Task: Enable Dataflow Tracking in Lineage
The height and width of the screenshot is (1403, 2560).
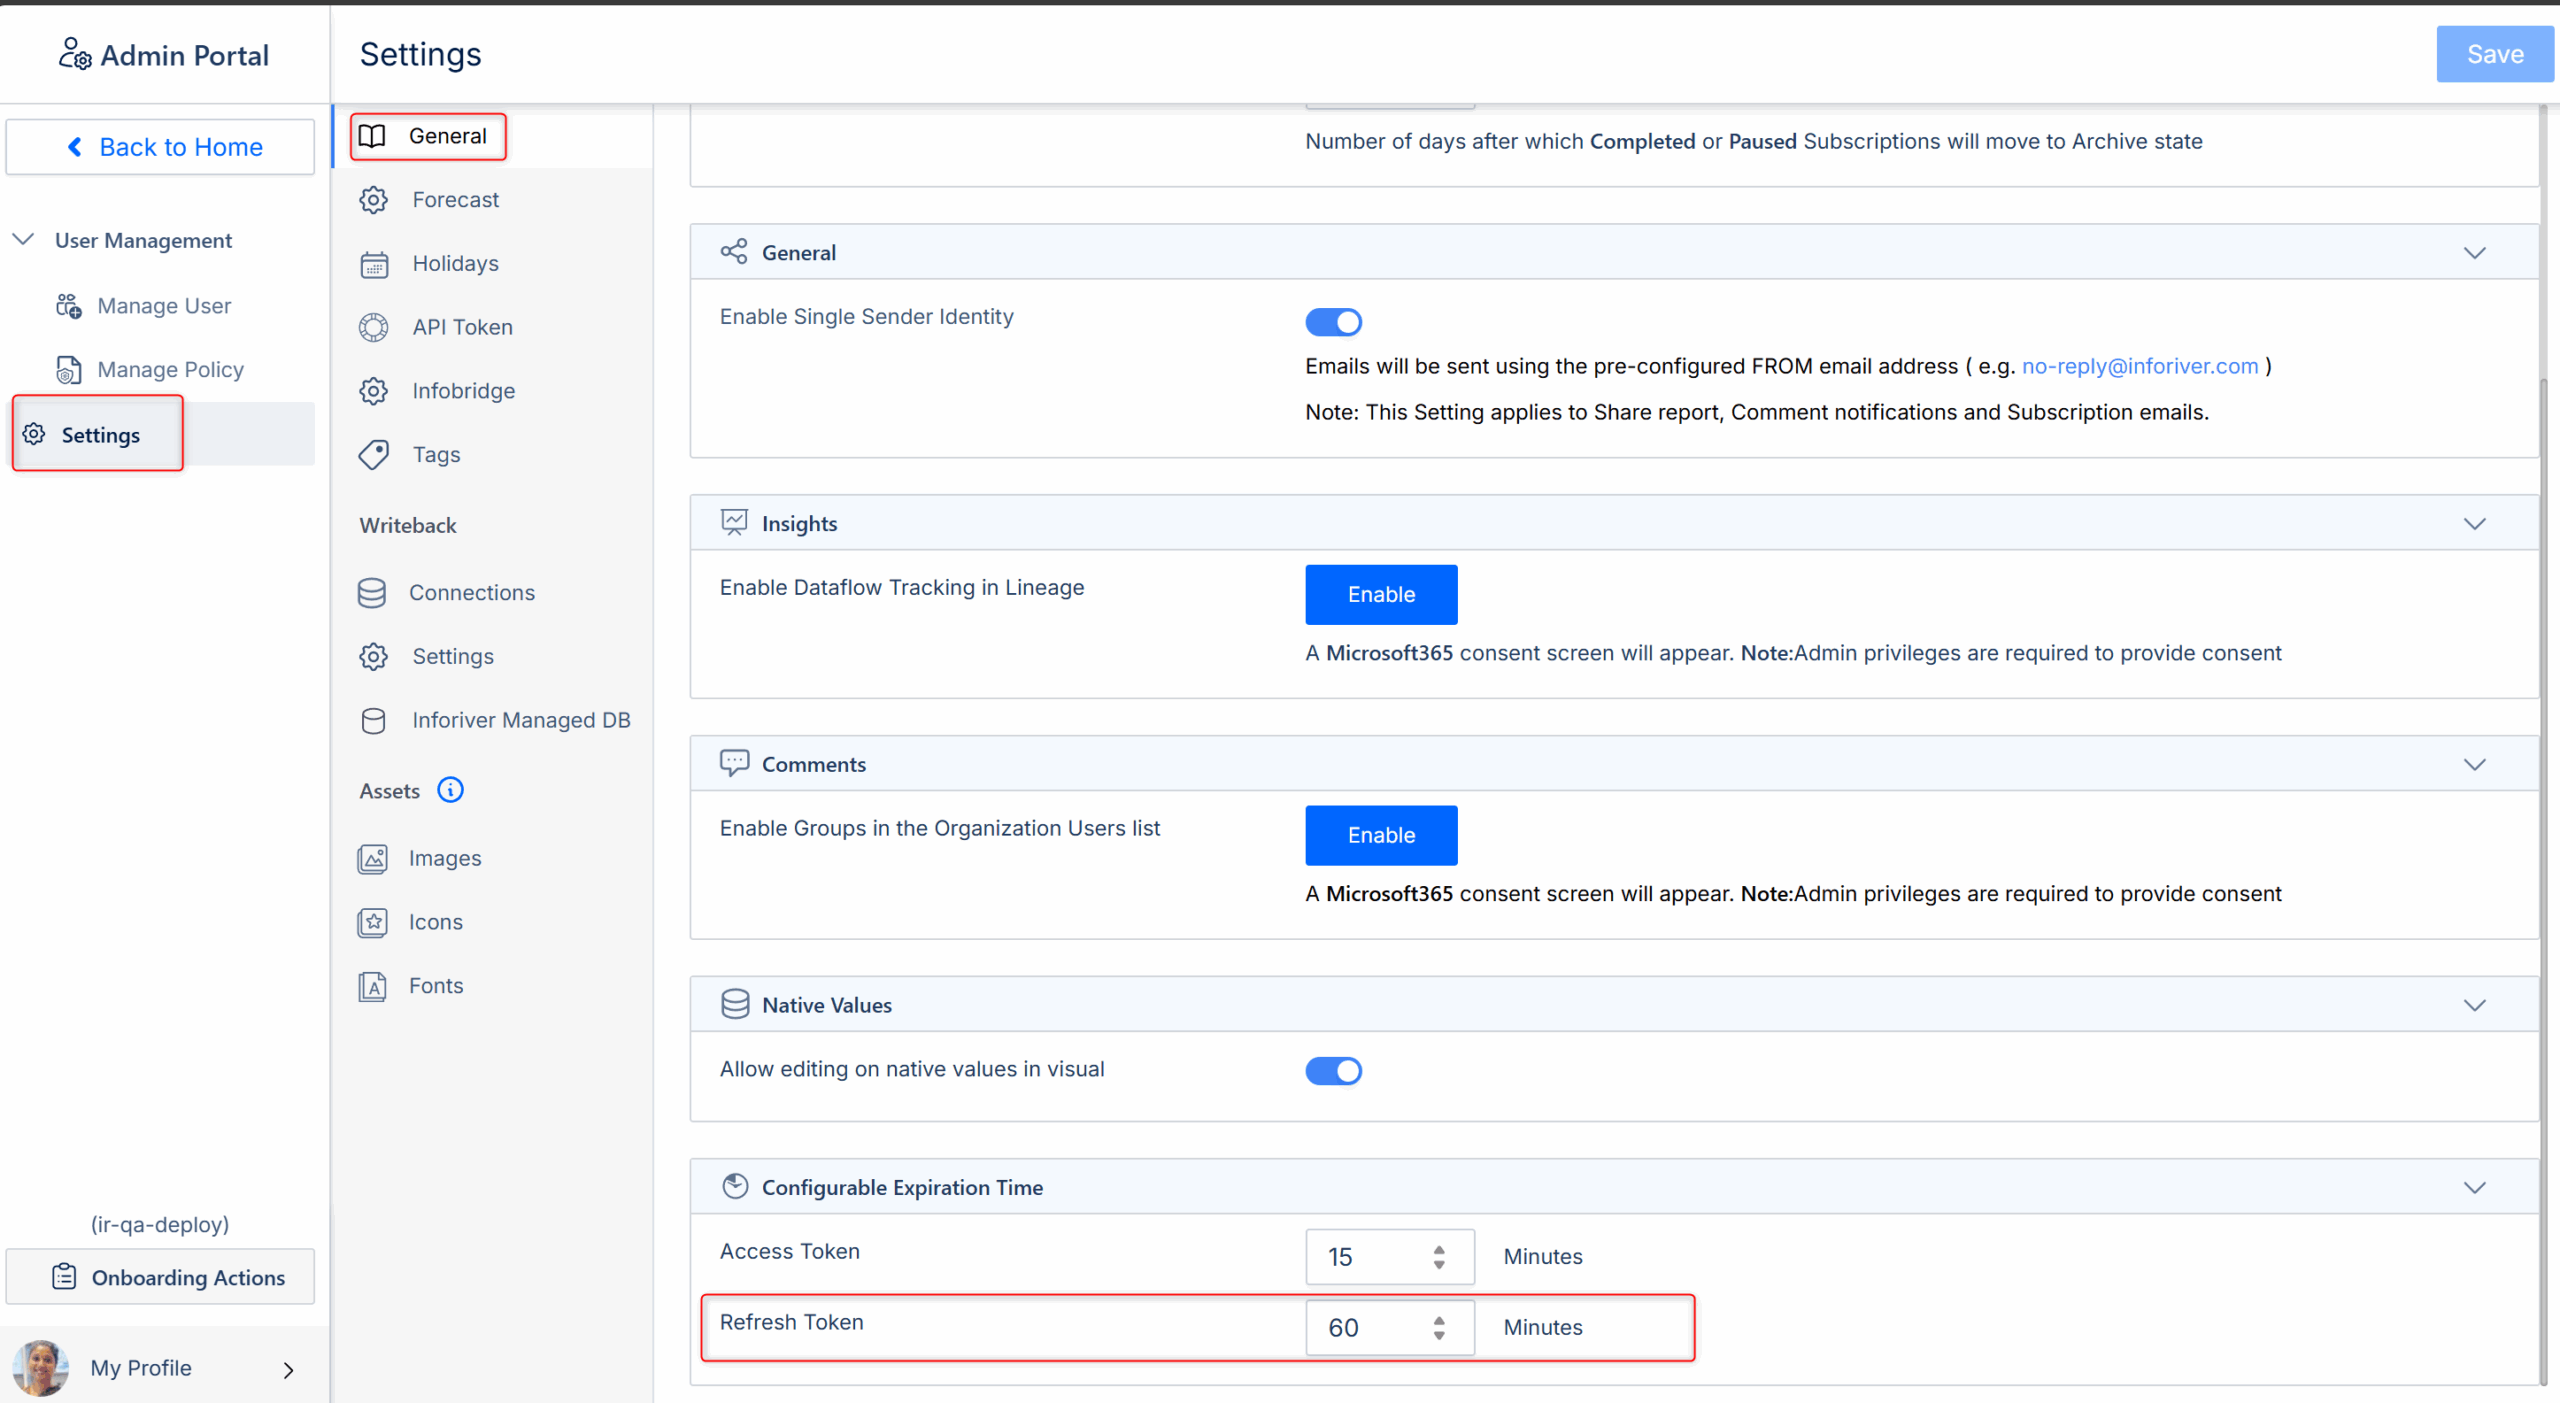Action: click(1380, 595)
